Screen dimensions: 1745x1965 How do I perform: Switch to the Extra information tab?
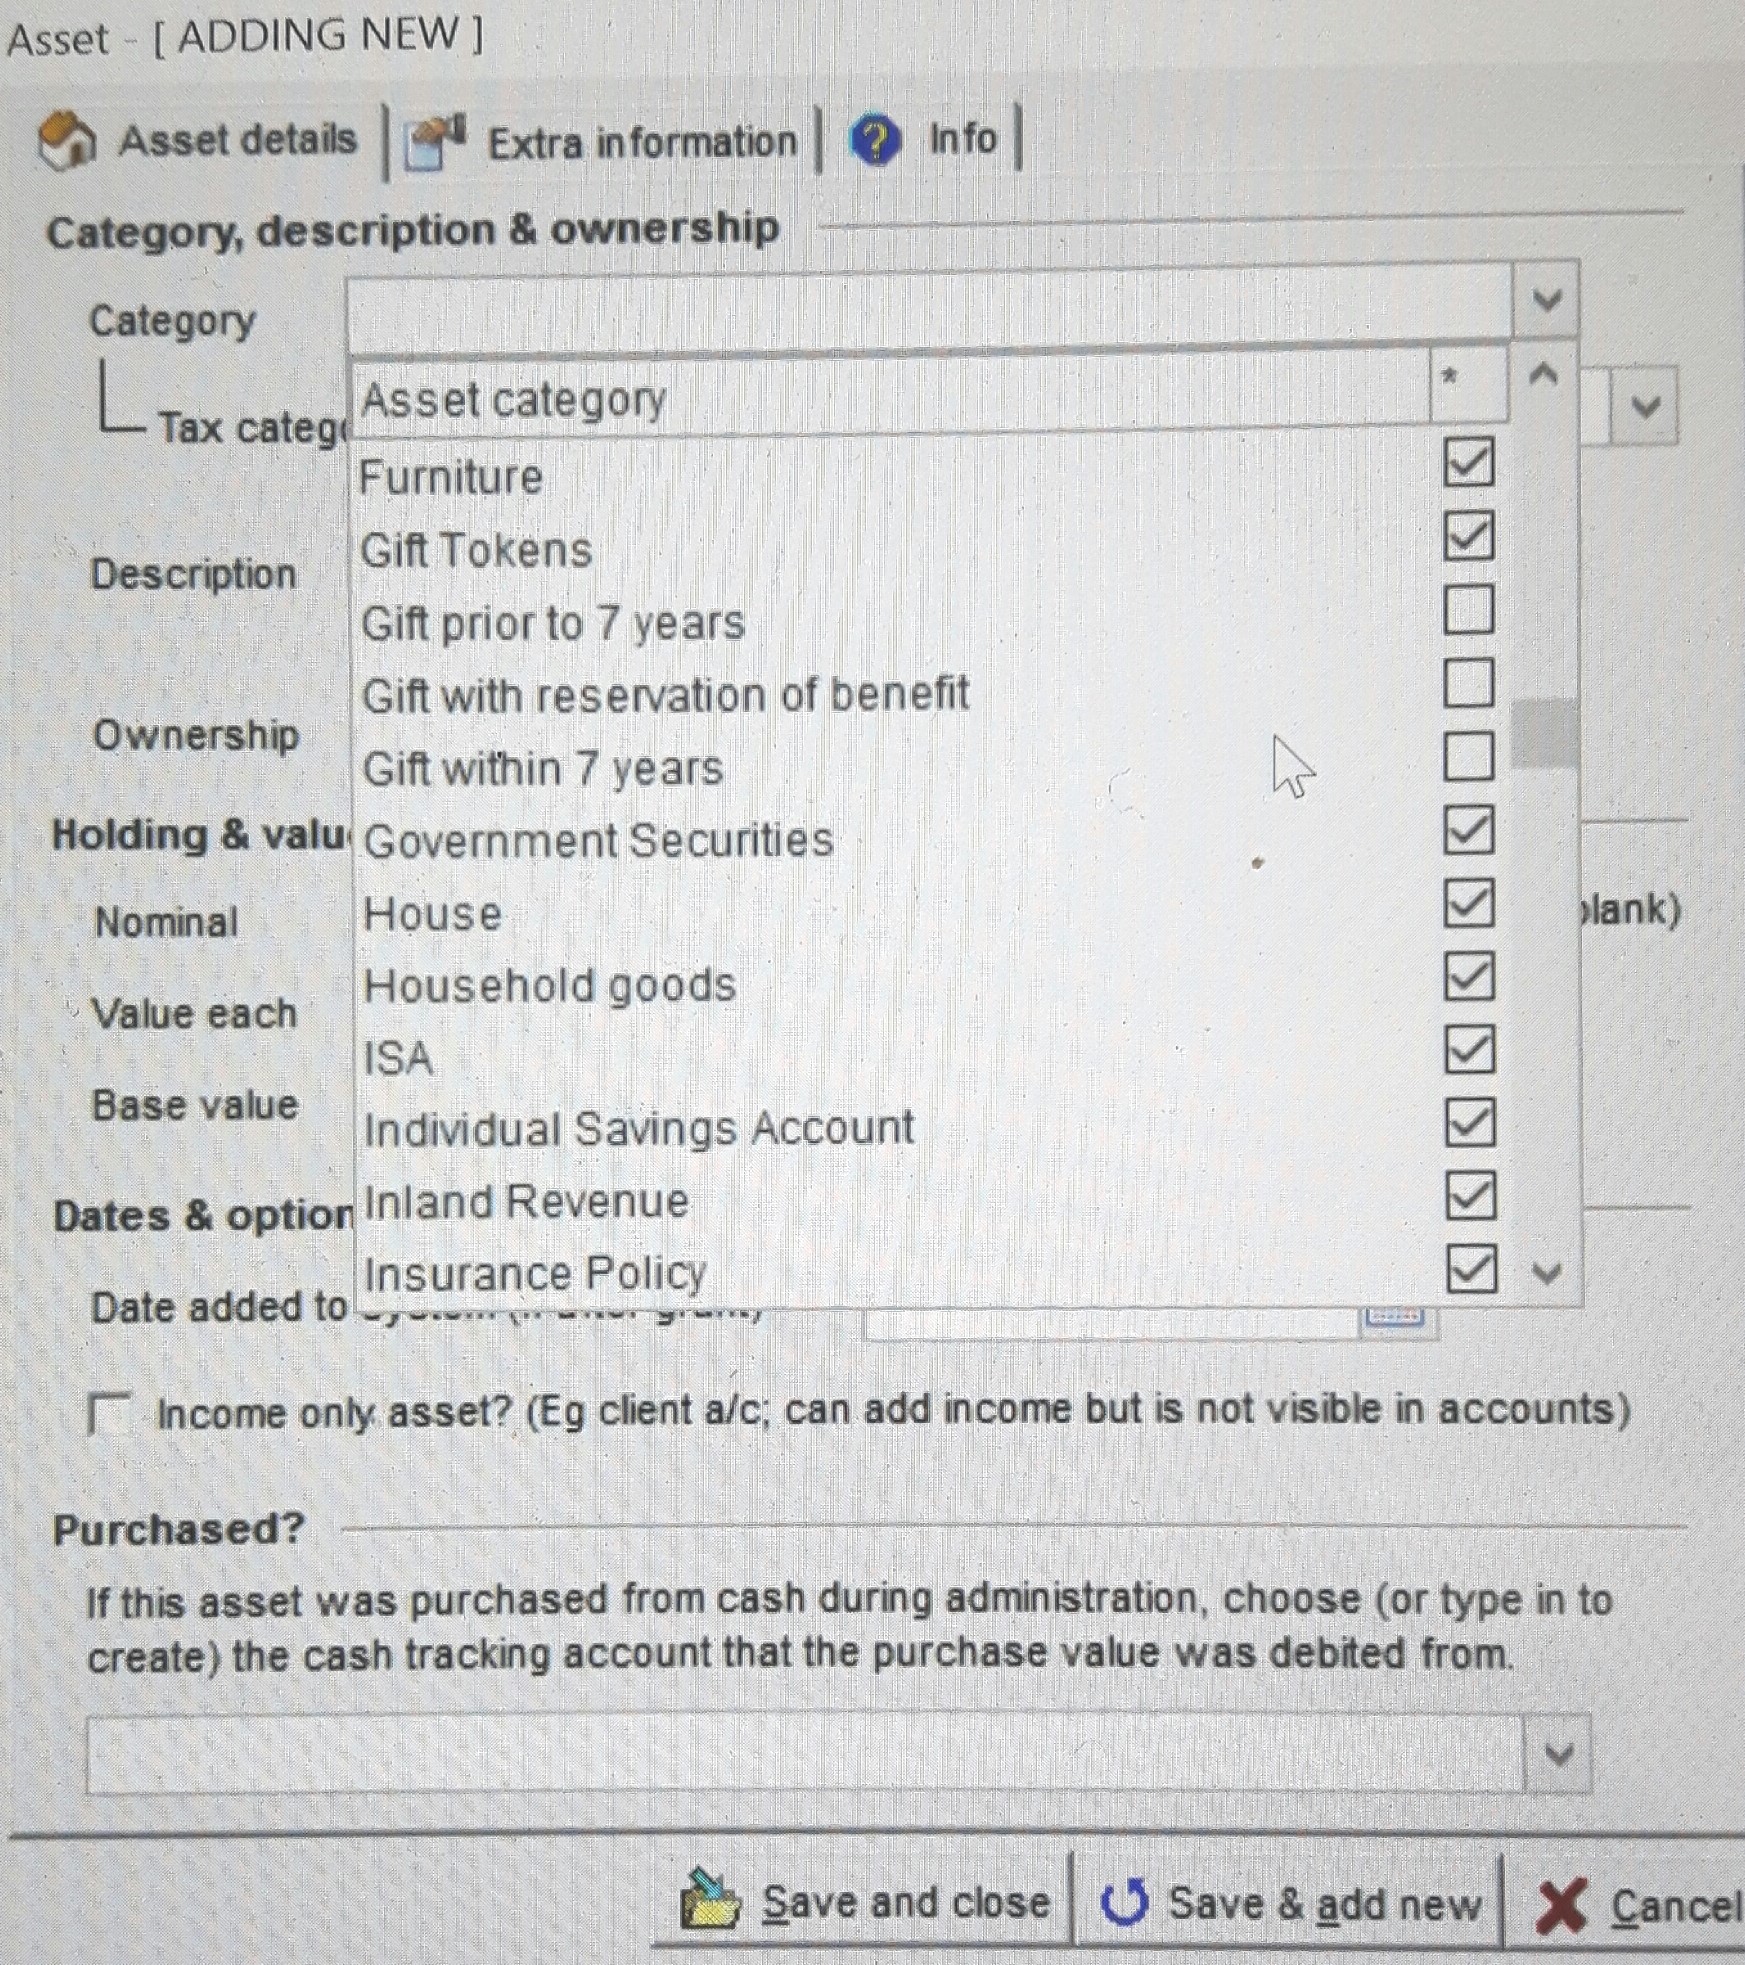point(641,143)
